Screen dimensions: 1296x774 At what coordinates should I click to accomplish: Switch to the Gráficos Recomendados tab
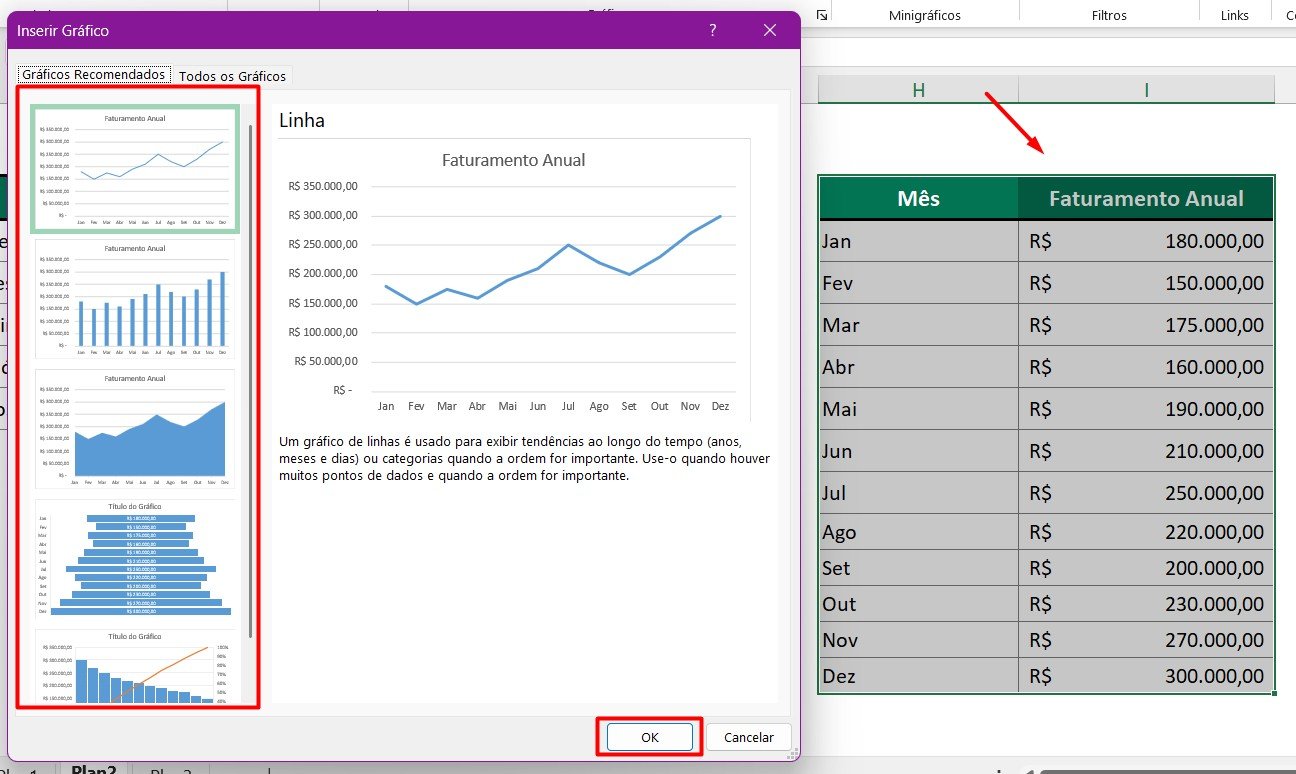pos(93,75)
